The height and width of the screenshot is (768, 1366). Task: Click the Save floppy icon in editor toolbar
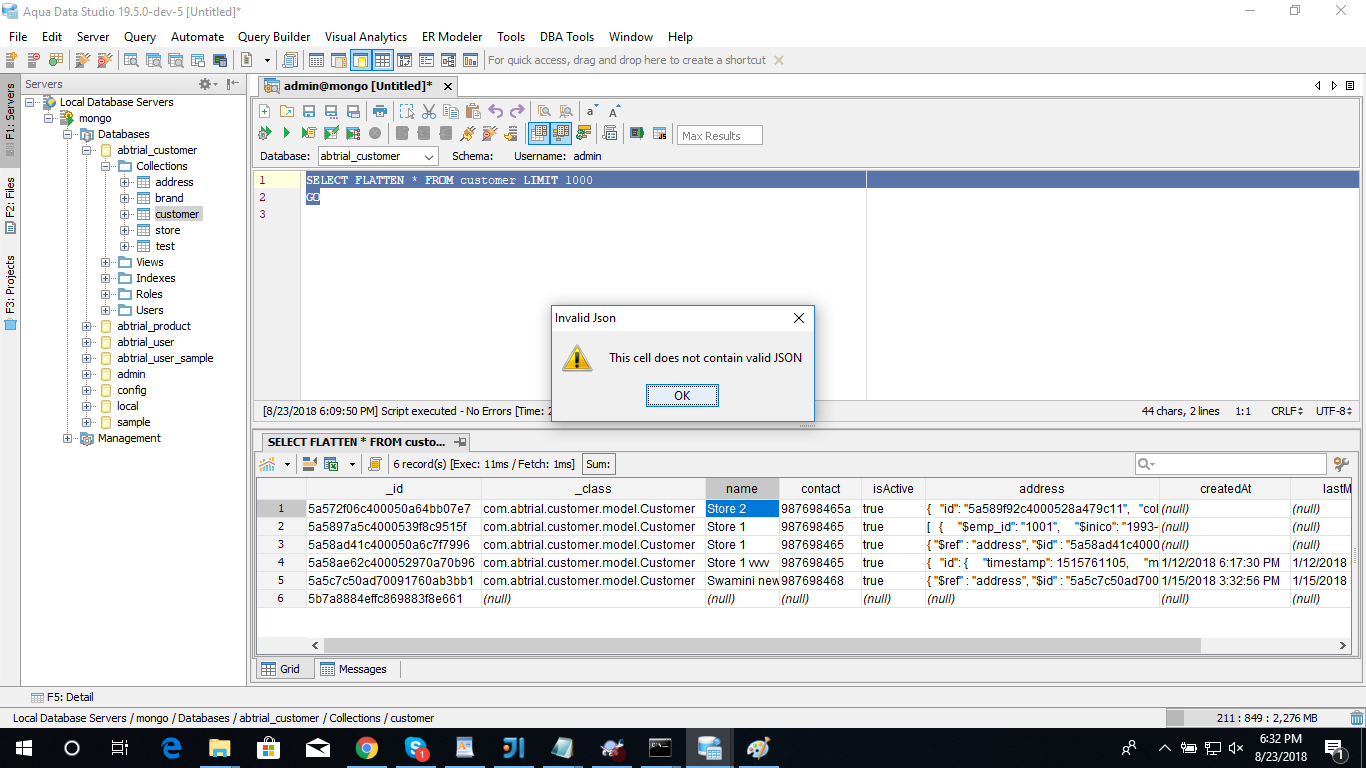coord(309,111)
